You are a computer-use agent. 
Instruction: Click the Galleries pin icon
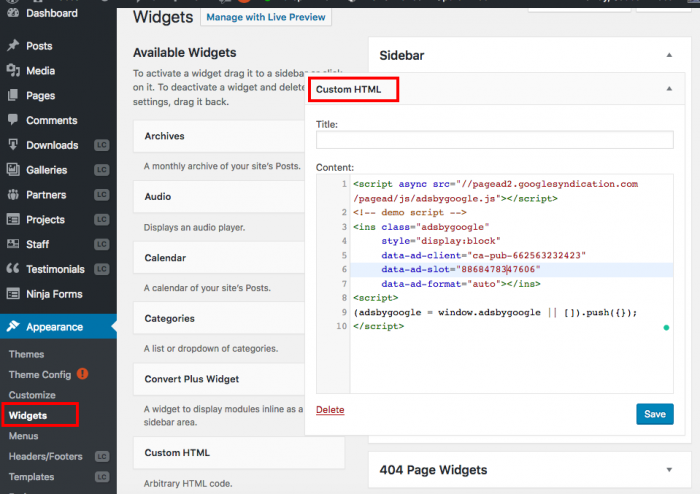tap(12, 170)
